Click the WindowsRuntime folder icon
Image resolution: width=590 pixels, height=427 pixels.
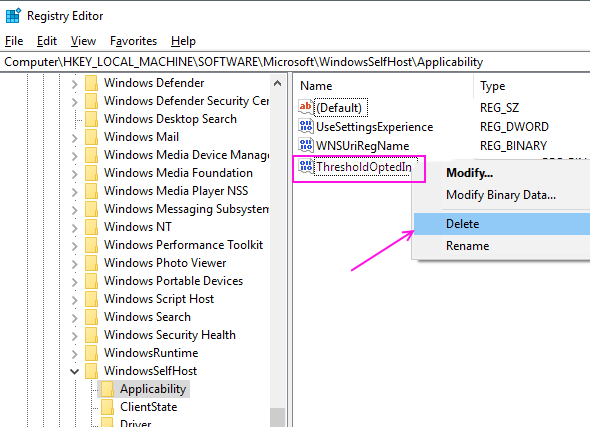91,353
